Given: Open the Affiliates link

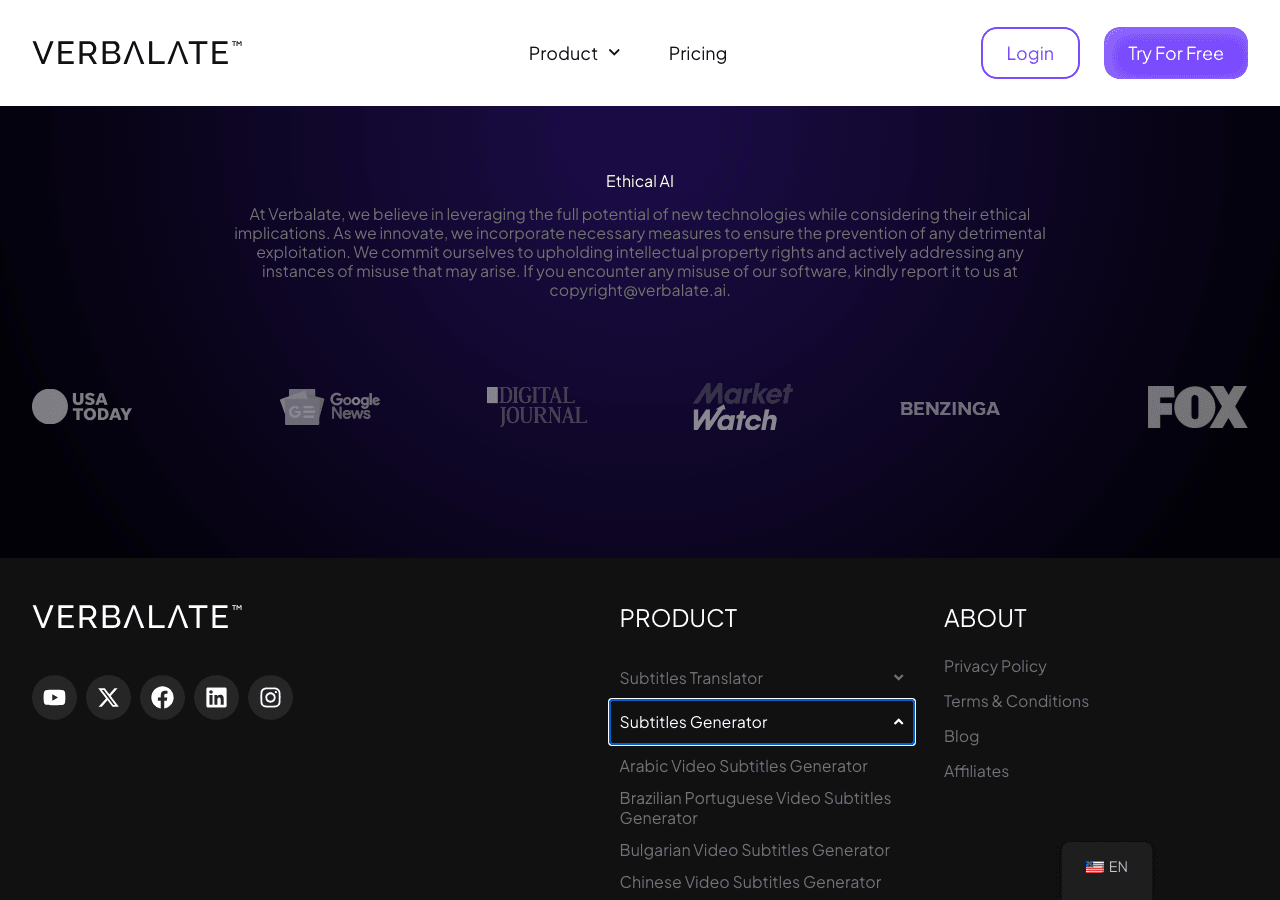Looking at the screenshot, I should (976, 771).
